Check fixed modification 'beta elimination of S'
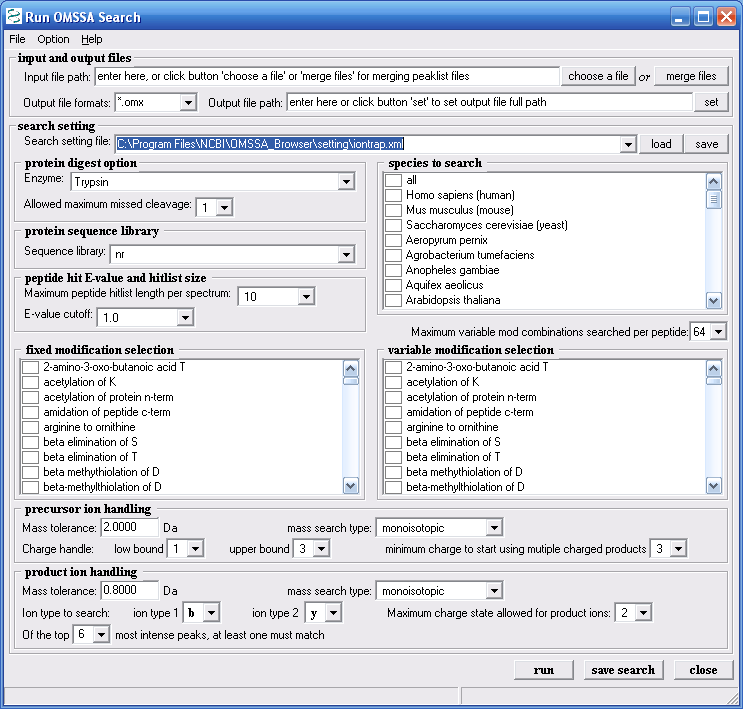 click(30, 443)
